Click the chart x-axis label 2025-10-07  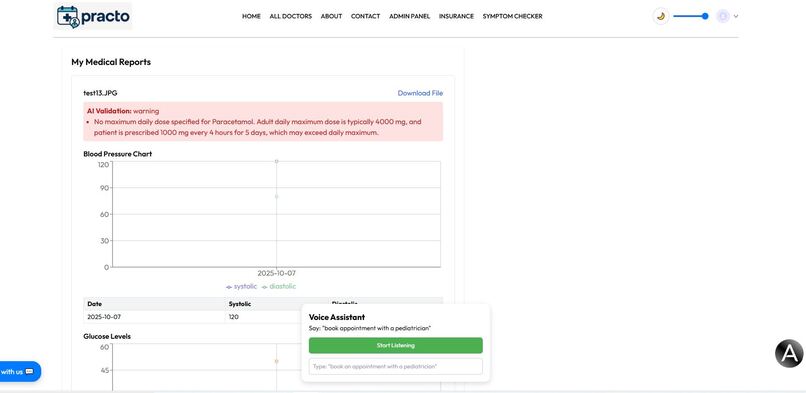point(277,274)
